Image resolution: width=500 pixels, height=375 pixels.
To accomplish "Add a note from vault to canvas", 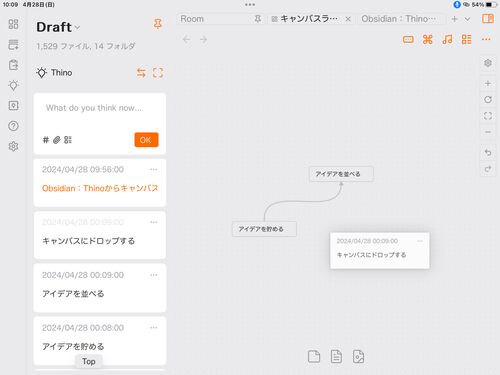I will [336, 356].
